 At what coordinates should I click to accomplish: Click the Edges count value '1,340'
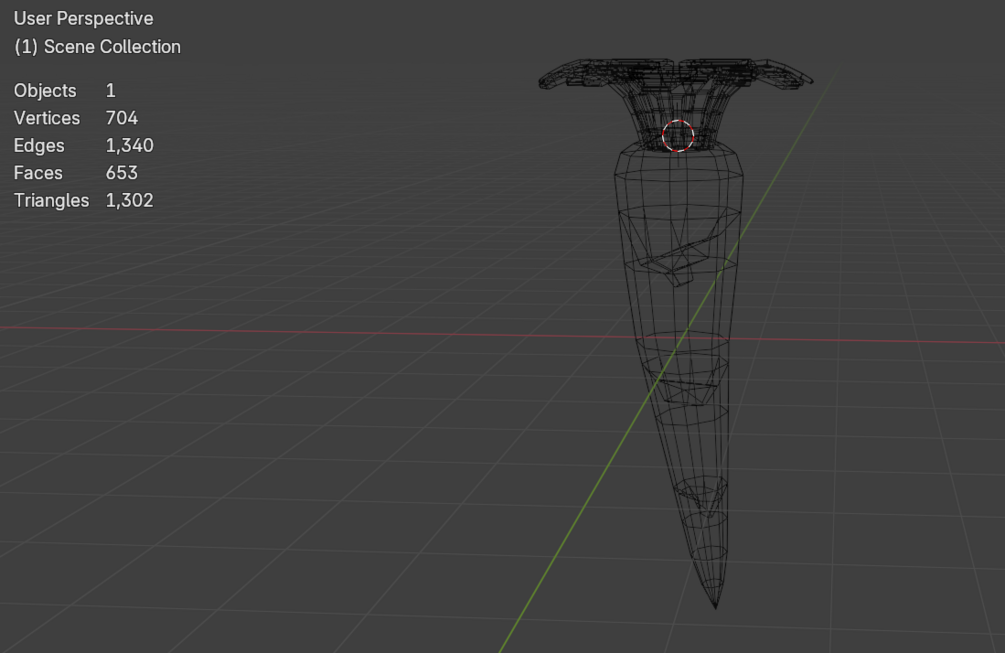(x=129, y=145)
